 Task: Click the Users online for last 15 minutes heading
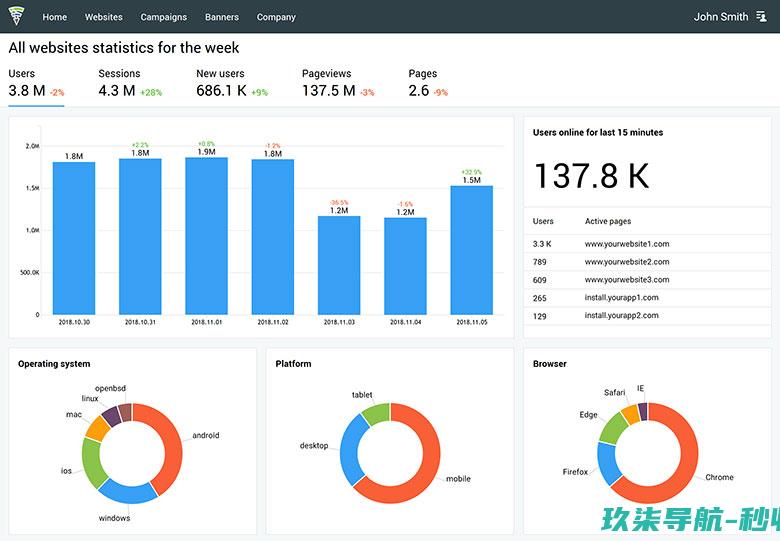598,133
